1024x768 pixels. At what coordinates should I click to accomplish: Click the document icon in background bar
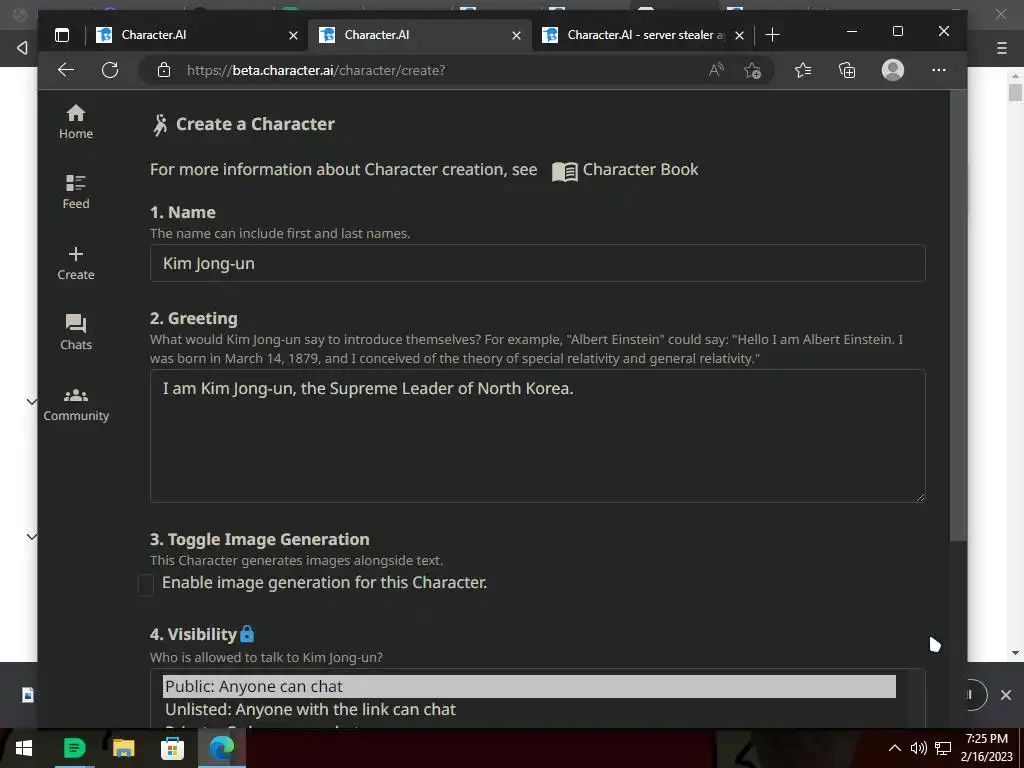point(27,695)
